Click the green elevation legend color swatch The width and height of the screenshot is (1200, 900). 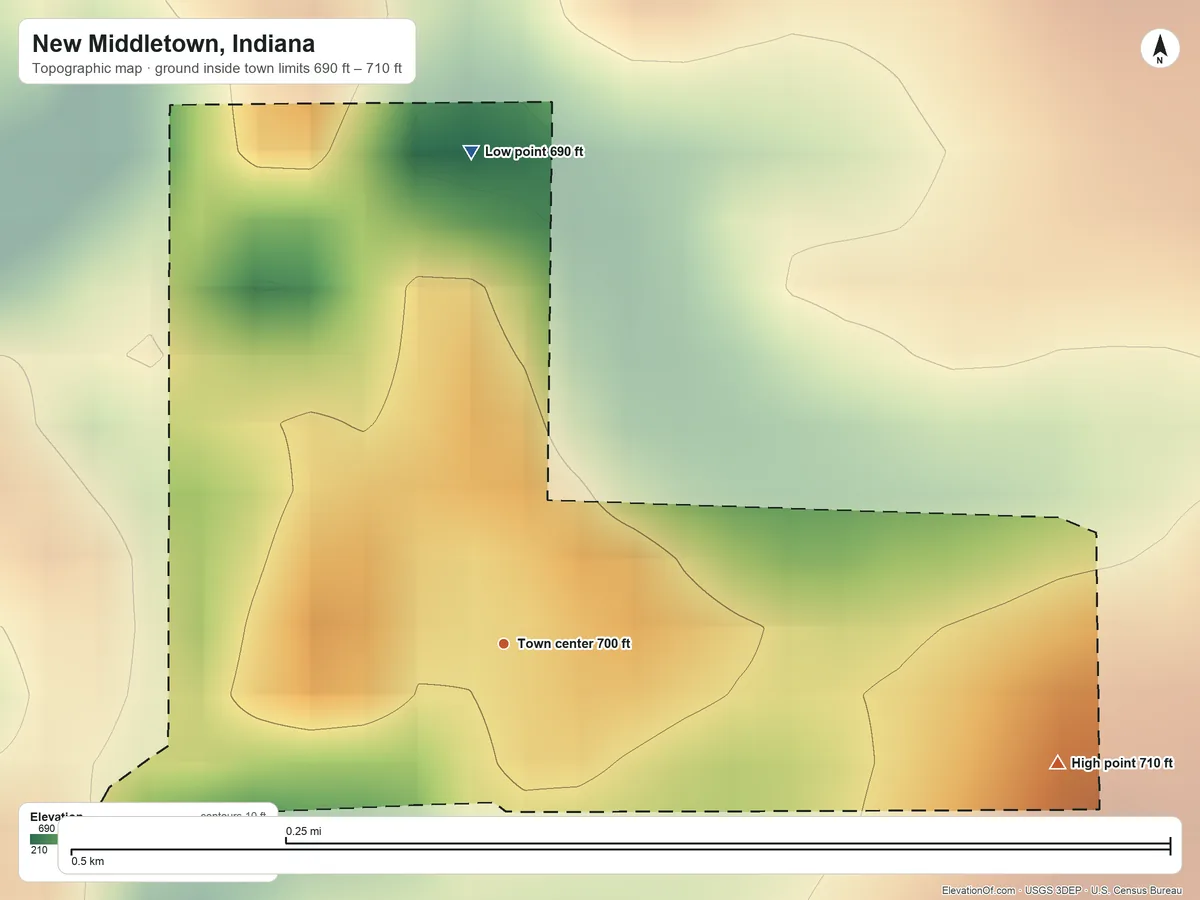[x=44, y=839]
